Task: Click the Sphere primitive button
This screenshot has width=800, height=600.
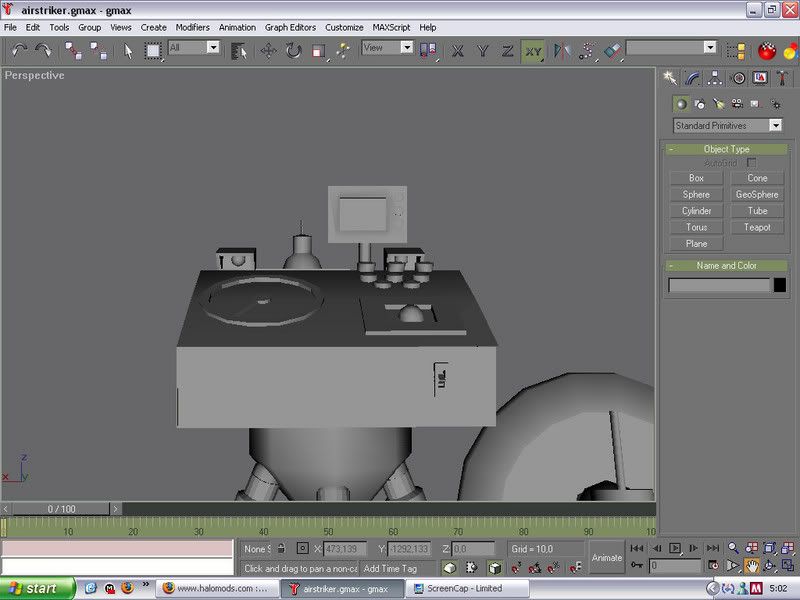Action: [696, 194]
